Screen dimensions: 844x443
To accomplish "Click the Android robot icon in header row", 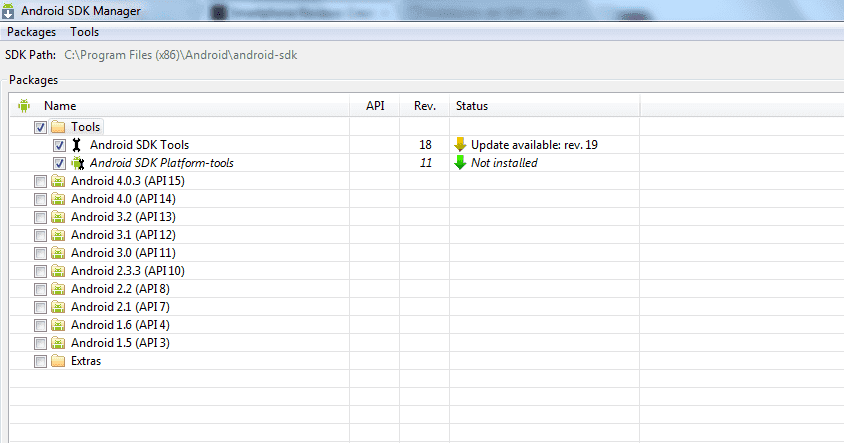I will pyautogui.click(x=24, y=106).
